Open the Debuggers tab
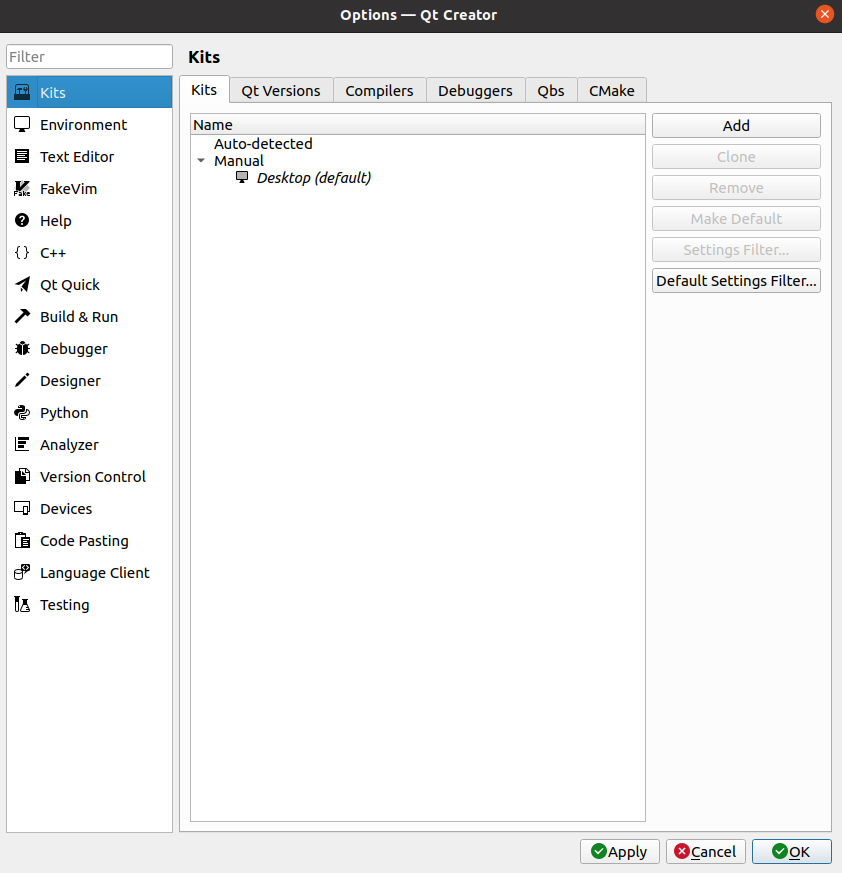Image resolution: width=842 pixels, height=873 pixels. [x=475, y=91]
